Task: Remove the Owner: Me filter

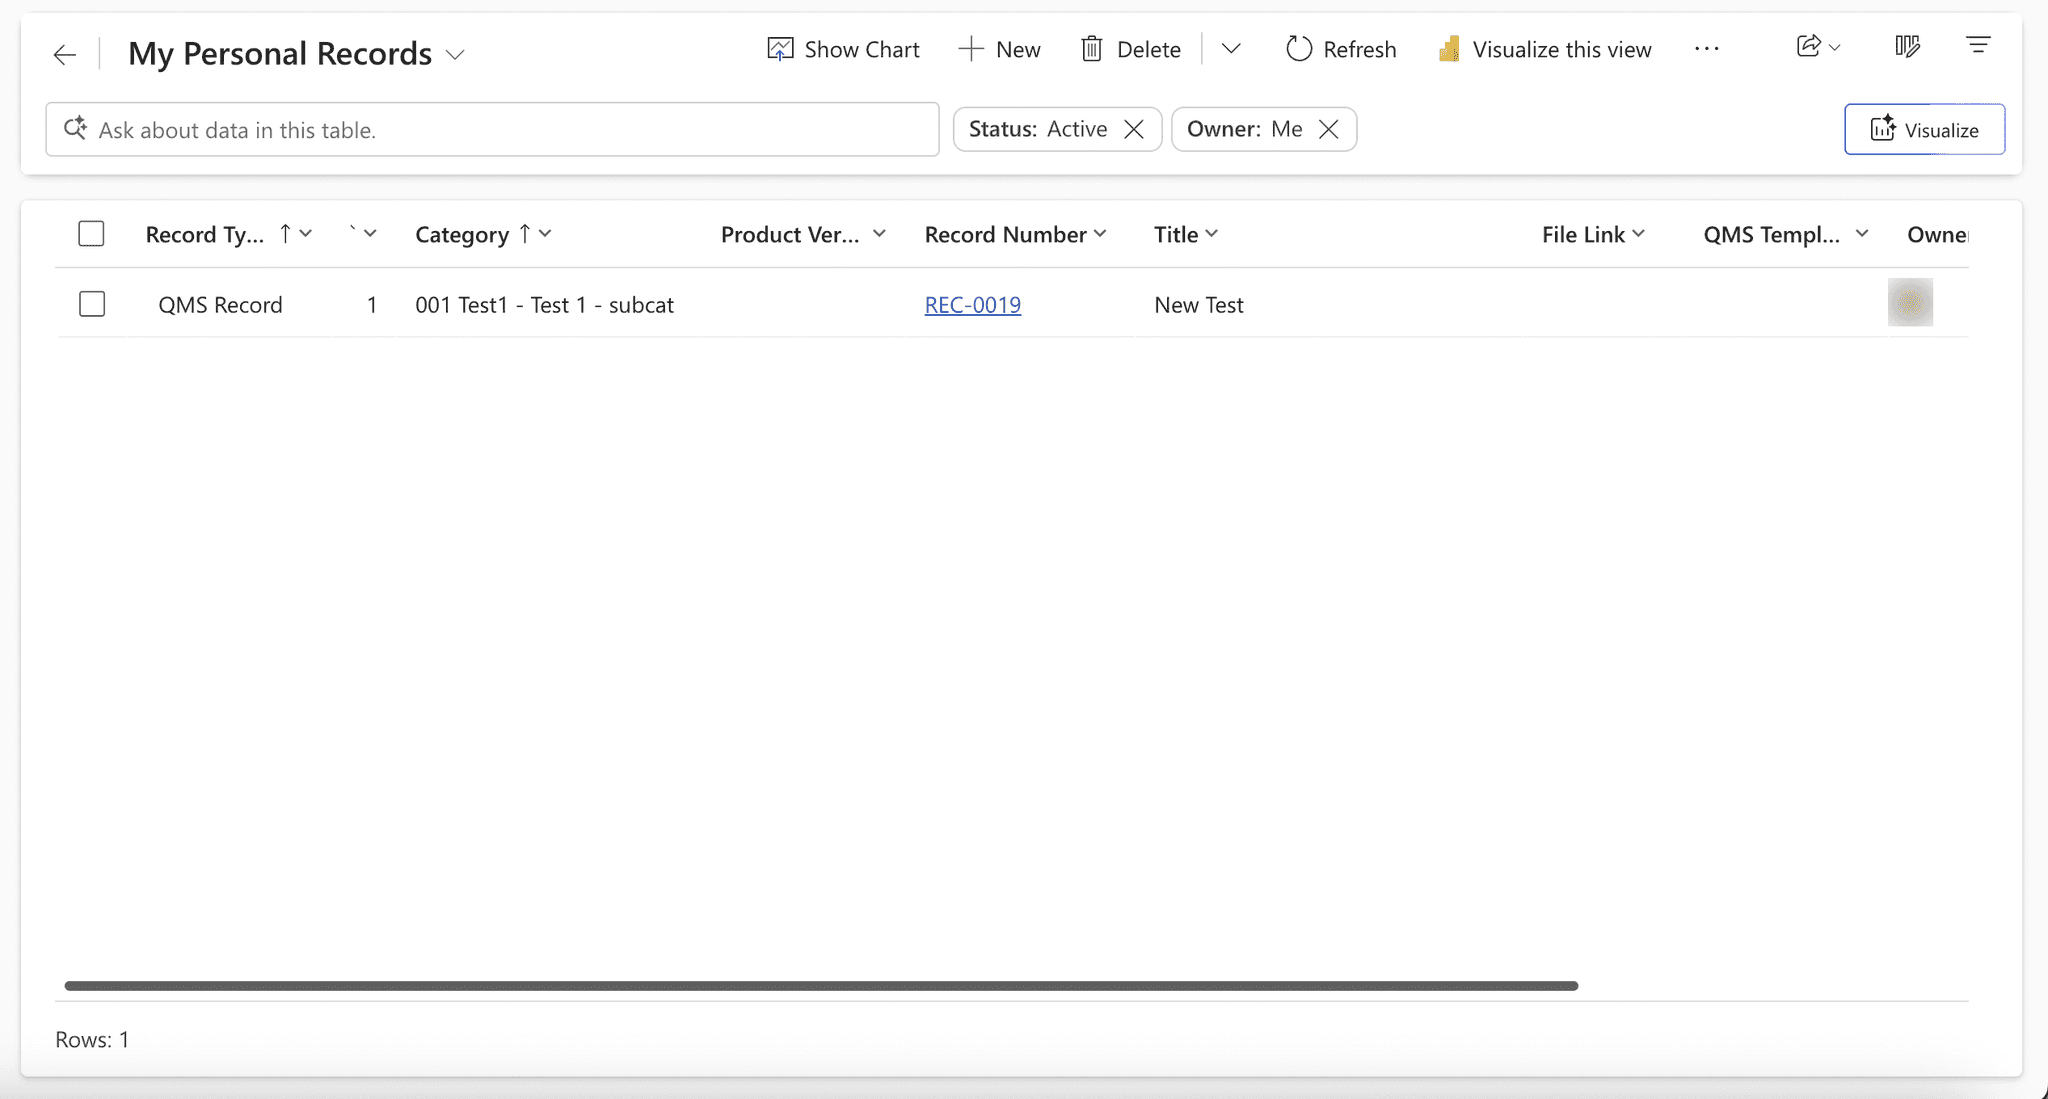Action: (x=1329, y=129)
